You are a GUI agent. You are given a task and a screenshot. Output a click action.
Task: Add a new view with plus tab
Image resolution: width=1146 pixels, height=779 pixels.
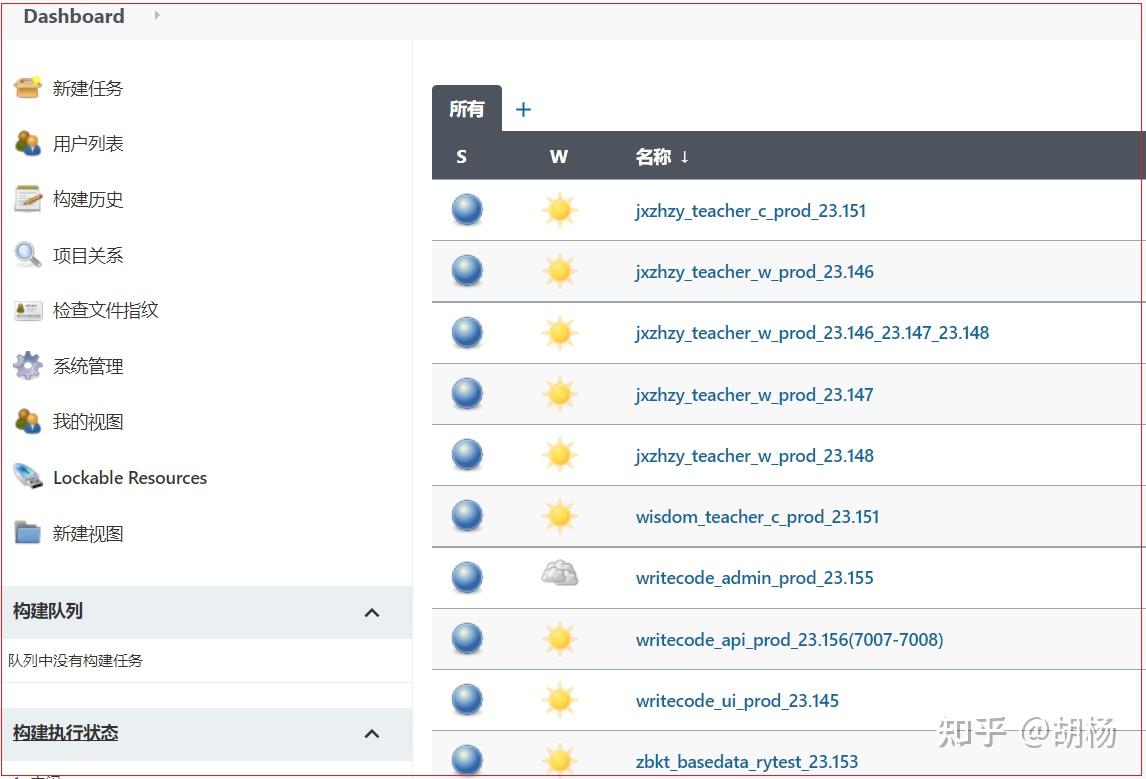(x=523, y=110)
